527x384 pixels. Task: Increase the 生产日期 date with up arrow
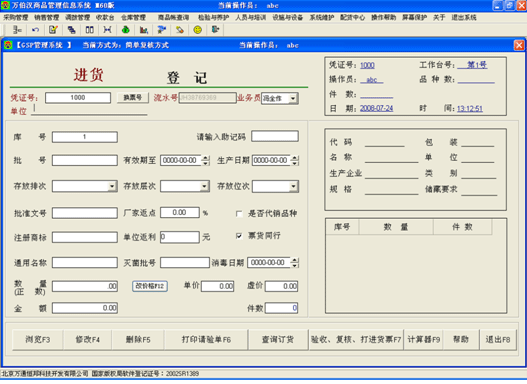click(295, 158)
